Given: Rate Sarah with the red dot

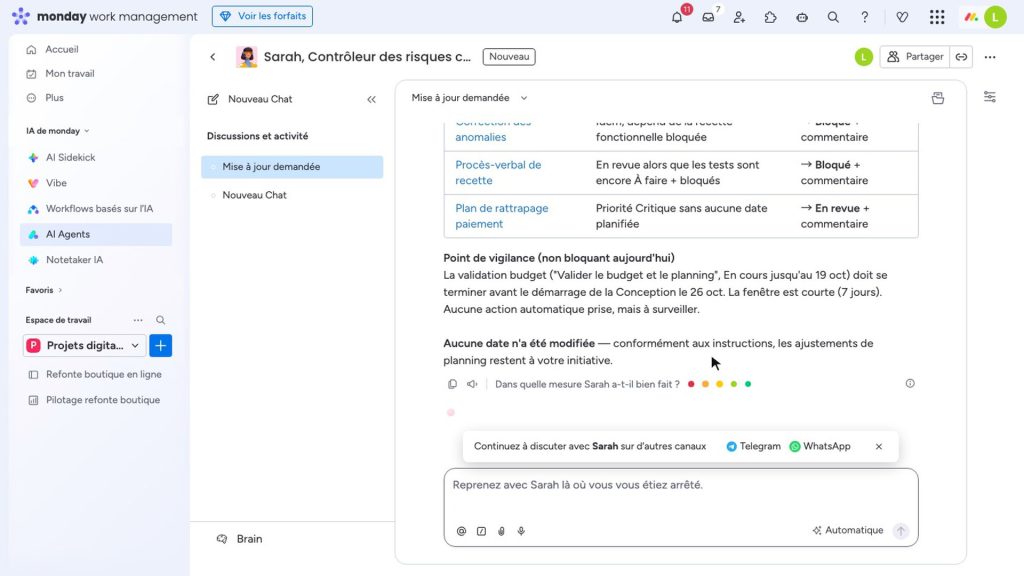Looking at the screenshot, I should click(x=691, y=384).
